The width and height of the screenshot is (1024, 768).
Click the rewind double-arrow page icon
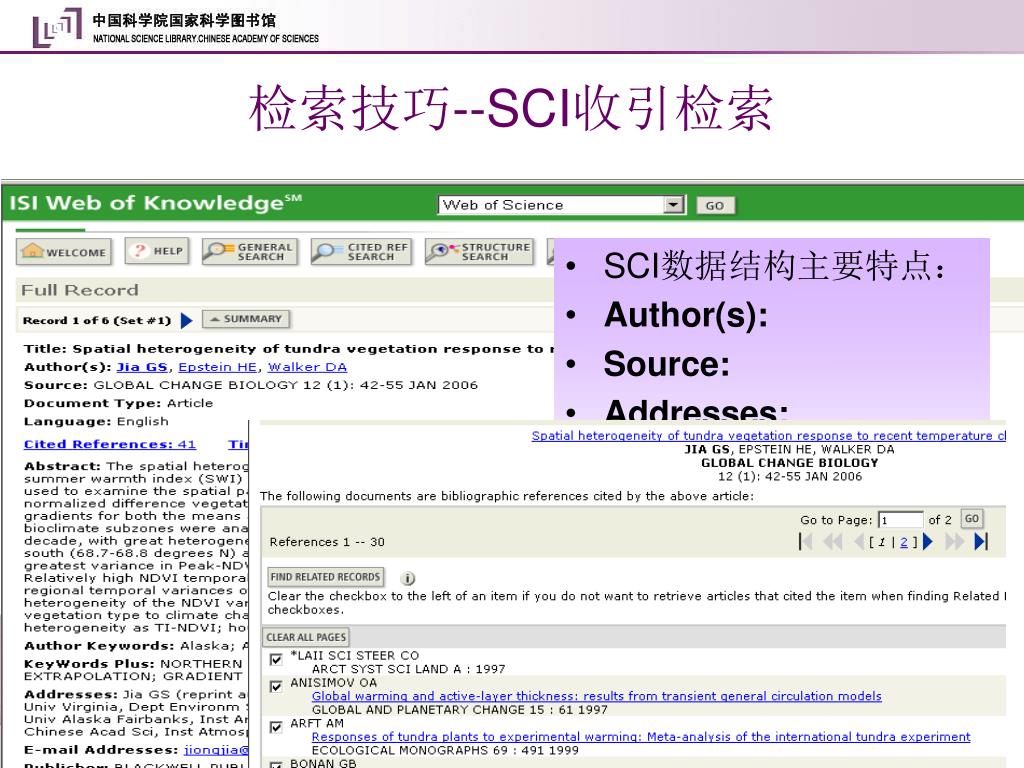[833, 541]
